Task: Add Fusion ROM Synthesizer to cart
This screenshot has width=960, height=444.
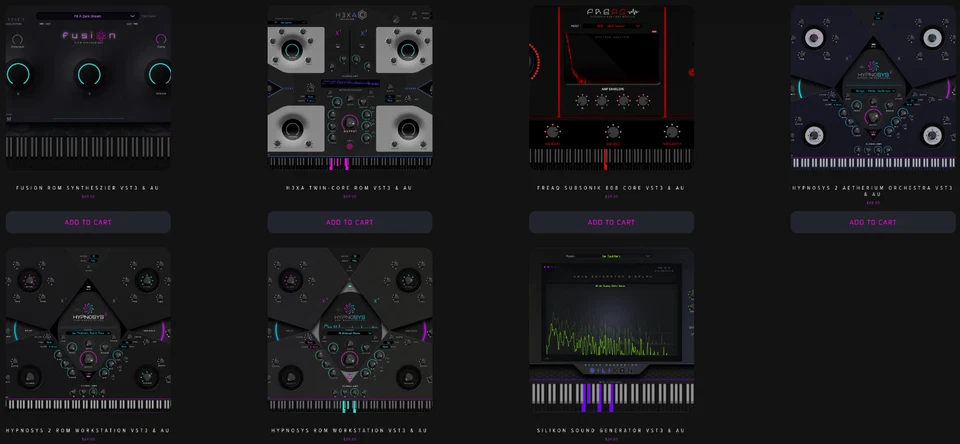Action: click(x=88, y=222)
